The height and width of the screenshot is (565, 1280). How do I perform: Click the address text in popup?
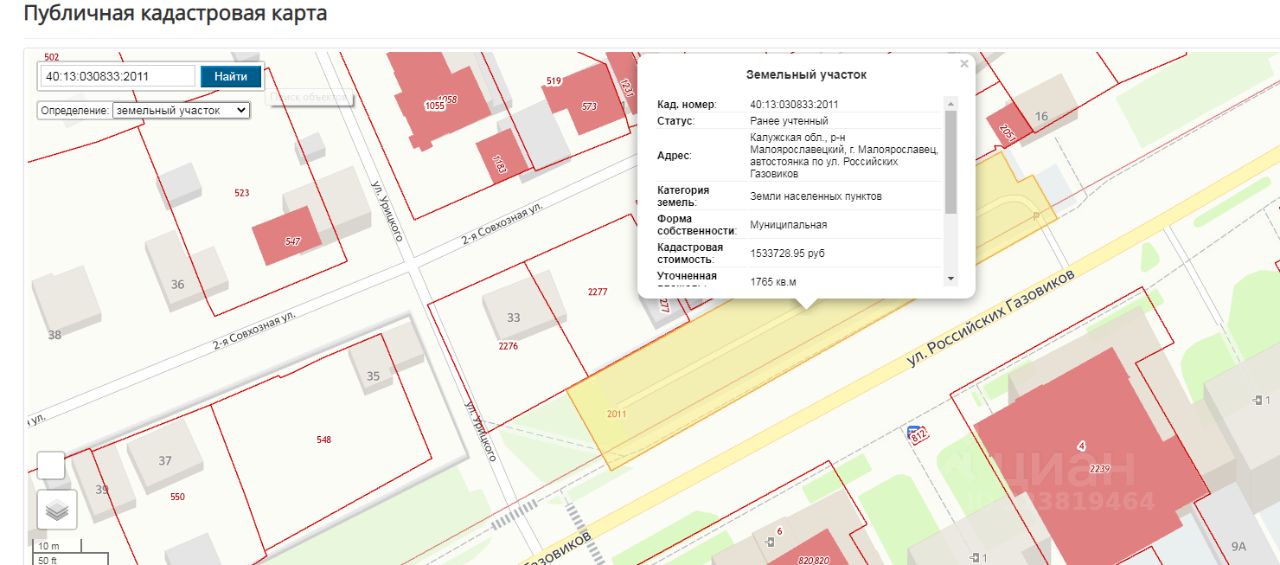pos(844,155)
